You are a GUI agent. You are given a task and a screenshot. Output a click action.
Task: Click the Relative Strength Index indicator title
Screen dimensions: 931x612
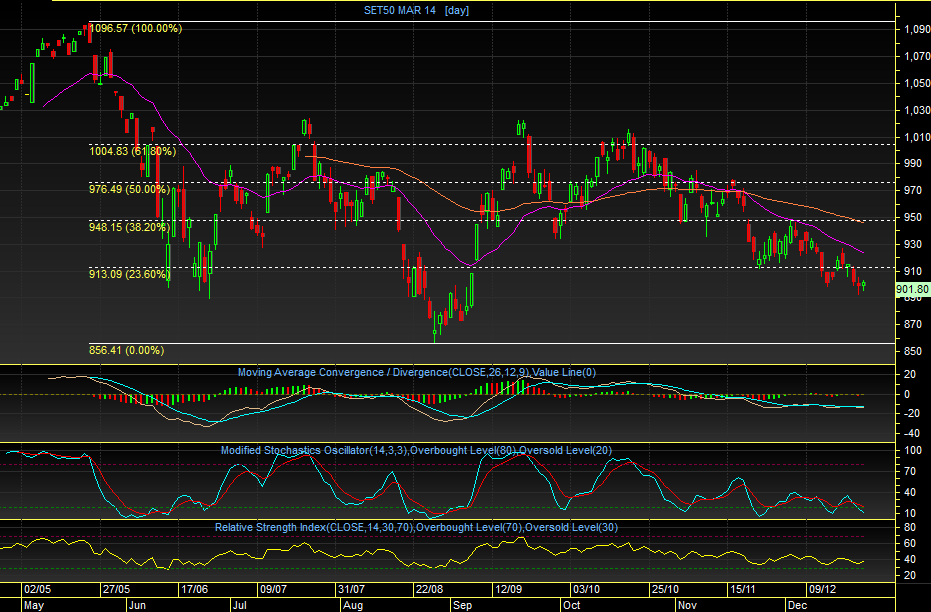[416, 527]
